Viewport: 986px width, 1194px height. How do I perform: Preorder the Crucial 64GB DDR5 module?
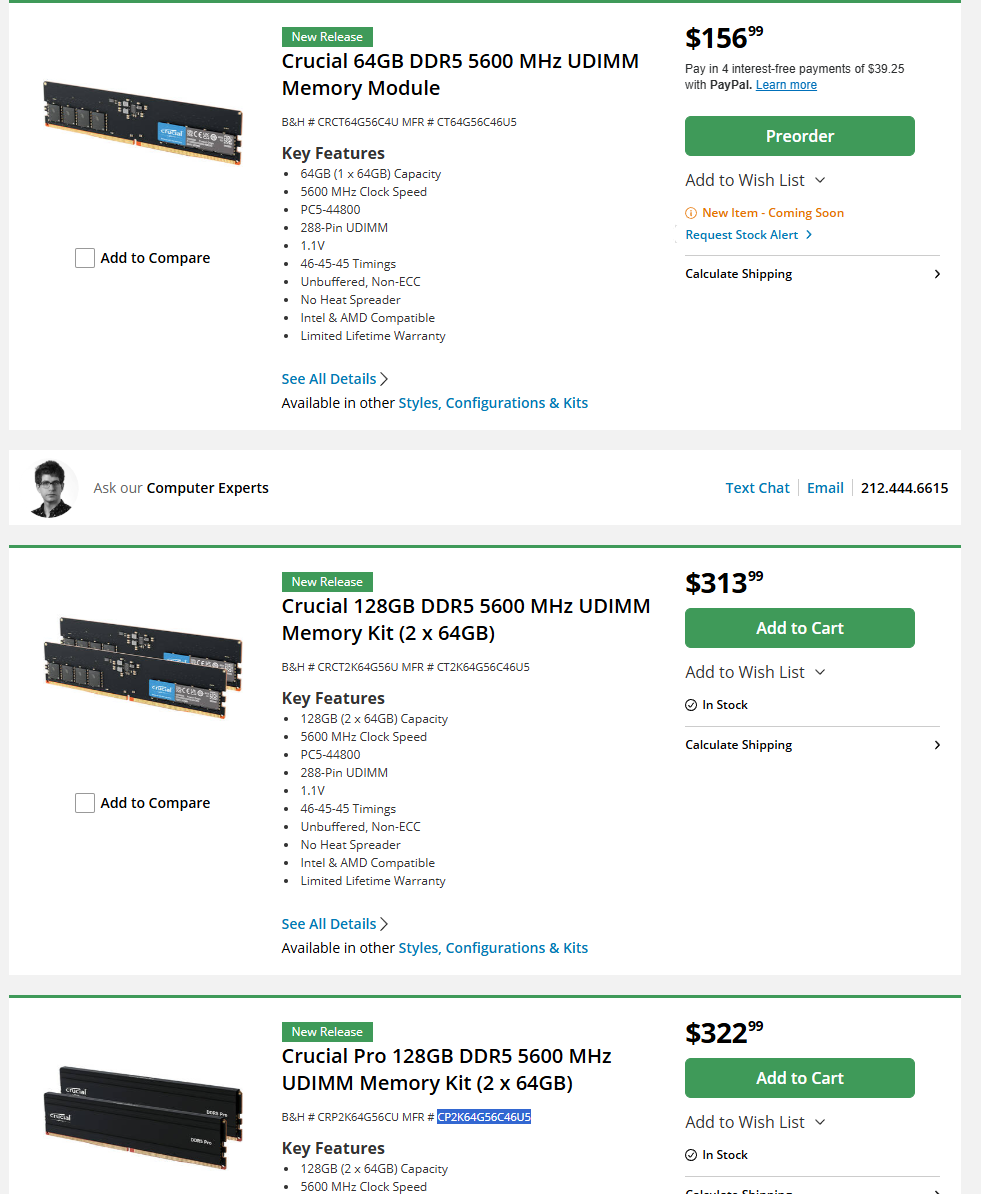coord(799,136)
